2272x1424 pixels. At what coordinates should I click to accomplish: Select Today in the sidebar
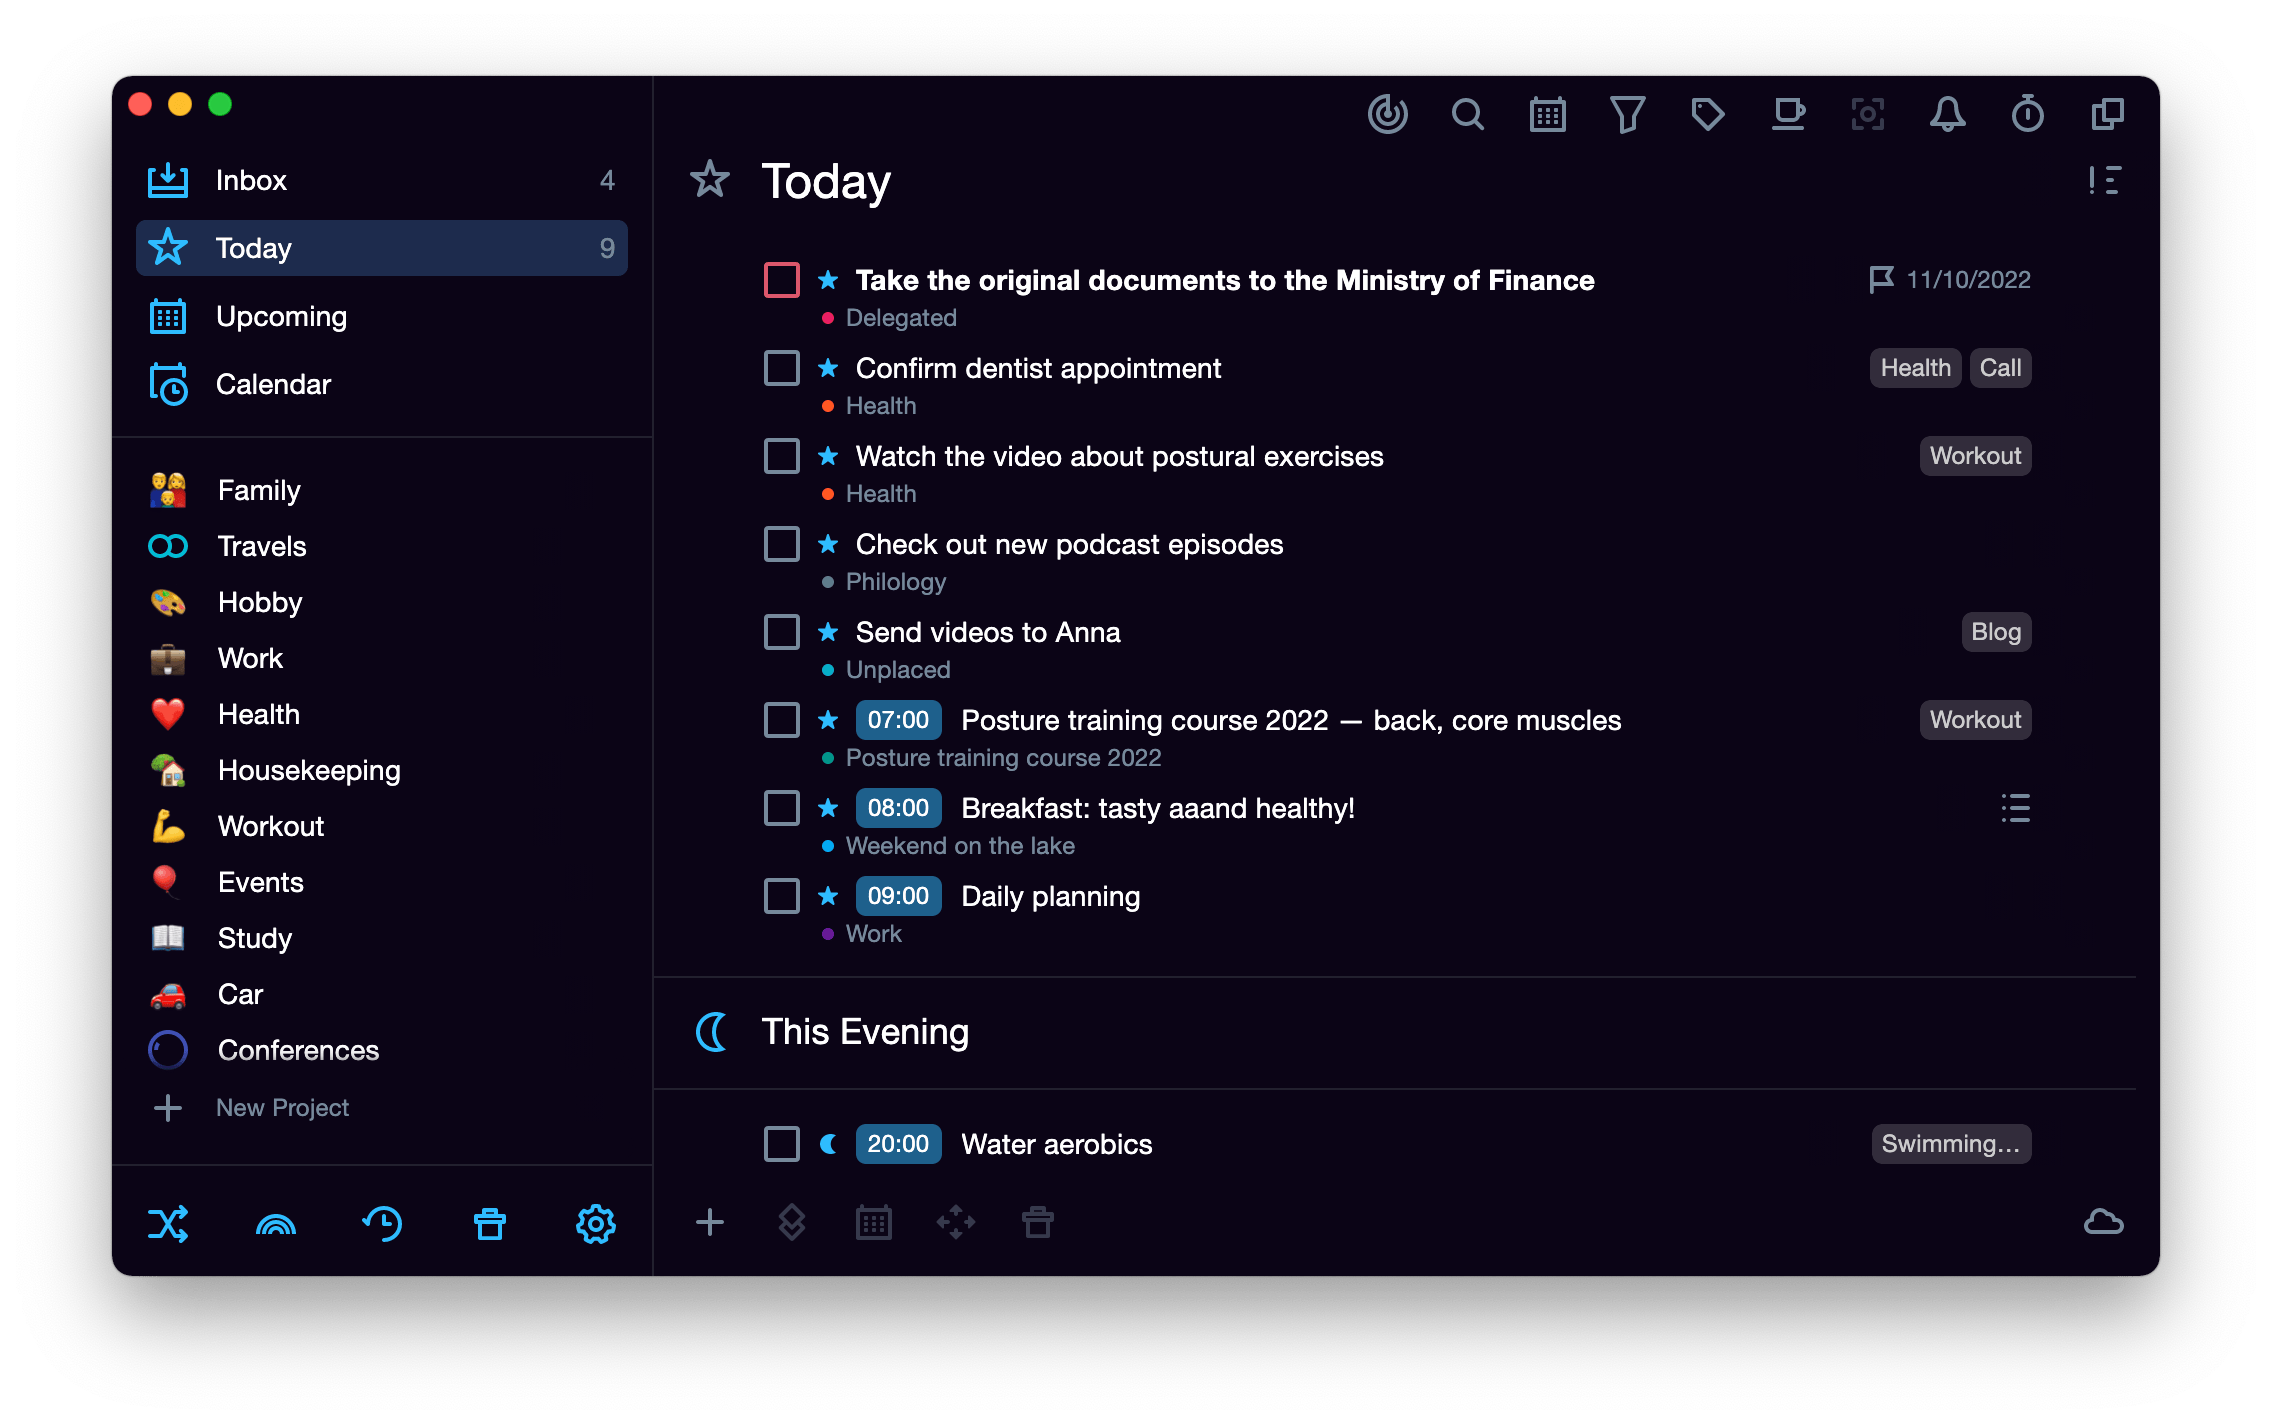(x=382, y=248)
